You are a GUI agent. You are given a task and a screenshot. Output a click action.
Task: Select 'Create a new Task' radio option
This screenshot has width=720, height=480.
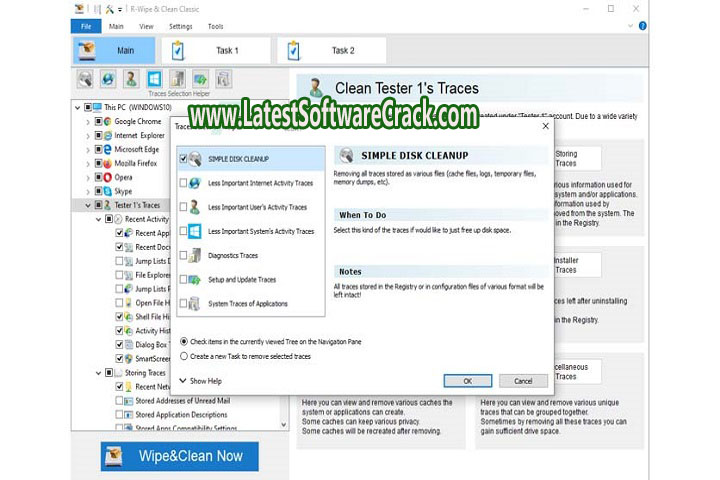click(x=183, y=355)
